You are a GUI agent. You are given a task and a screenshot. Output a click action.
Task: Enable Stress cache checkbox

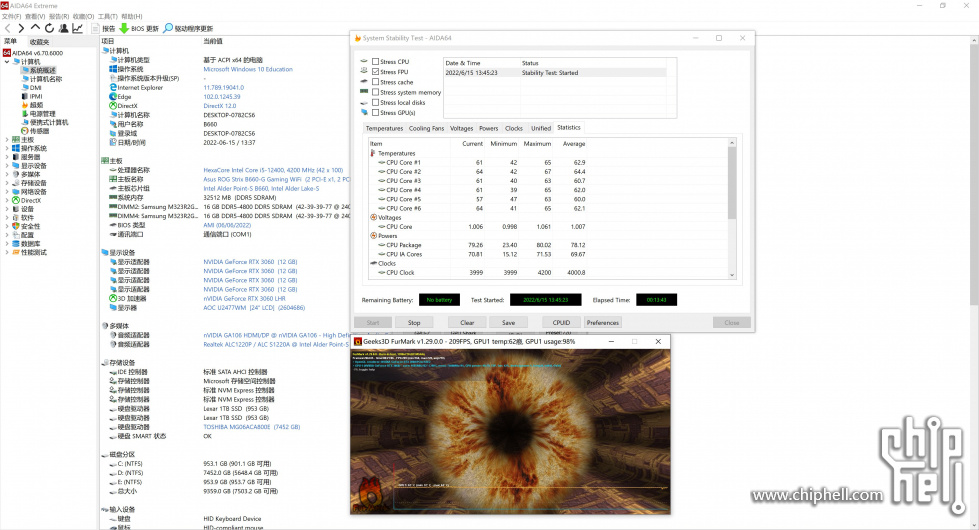375,82
